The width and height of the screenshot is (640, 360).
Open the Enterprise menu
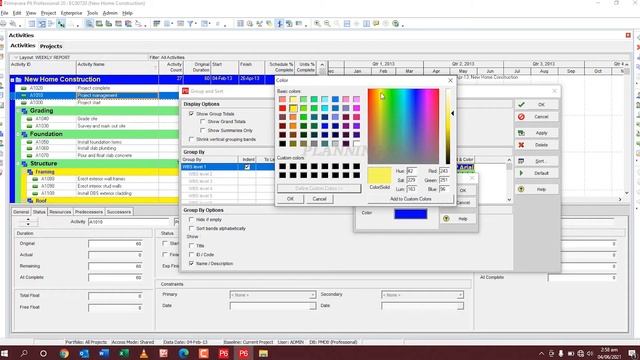pos(71,13)
